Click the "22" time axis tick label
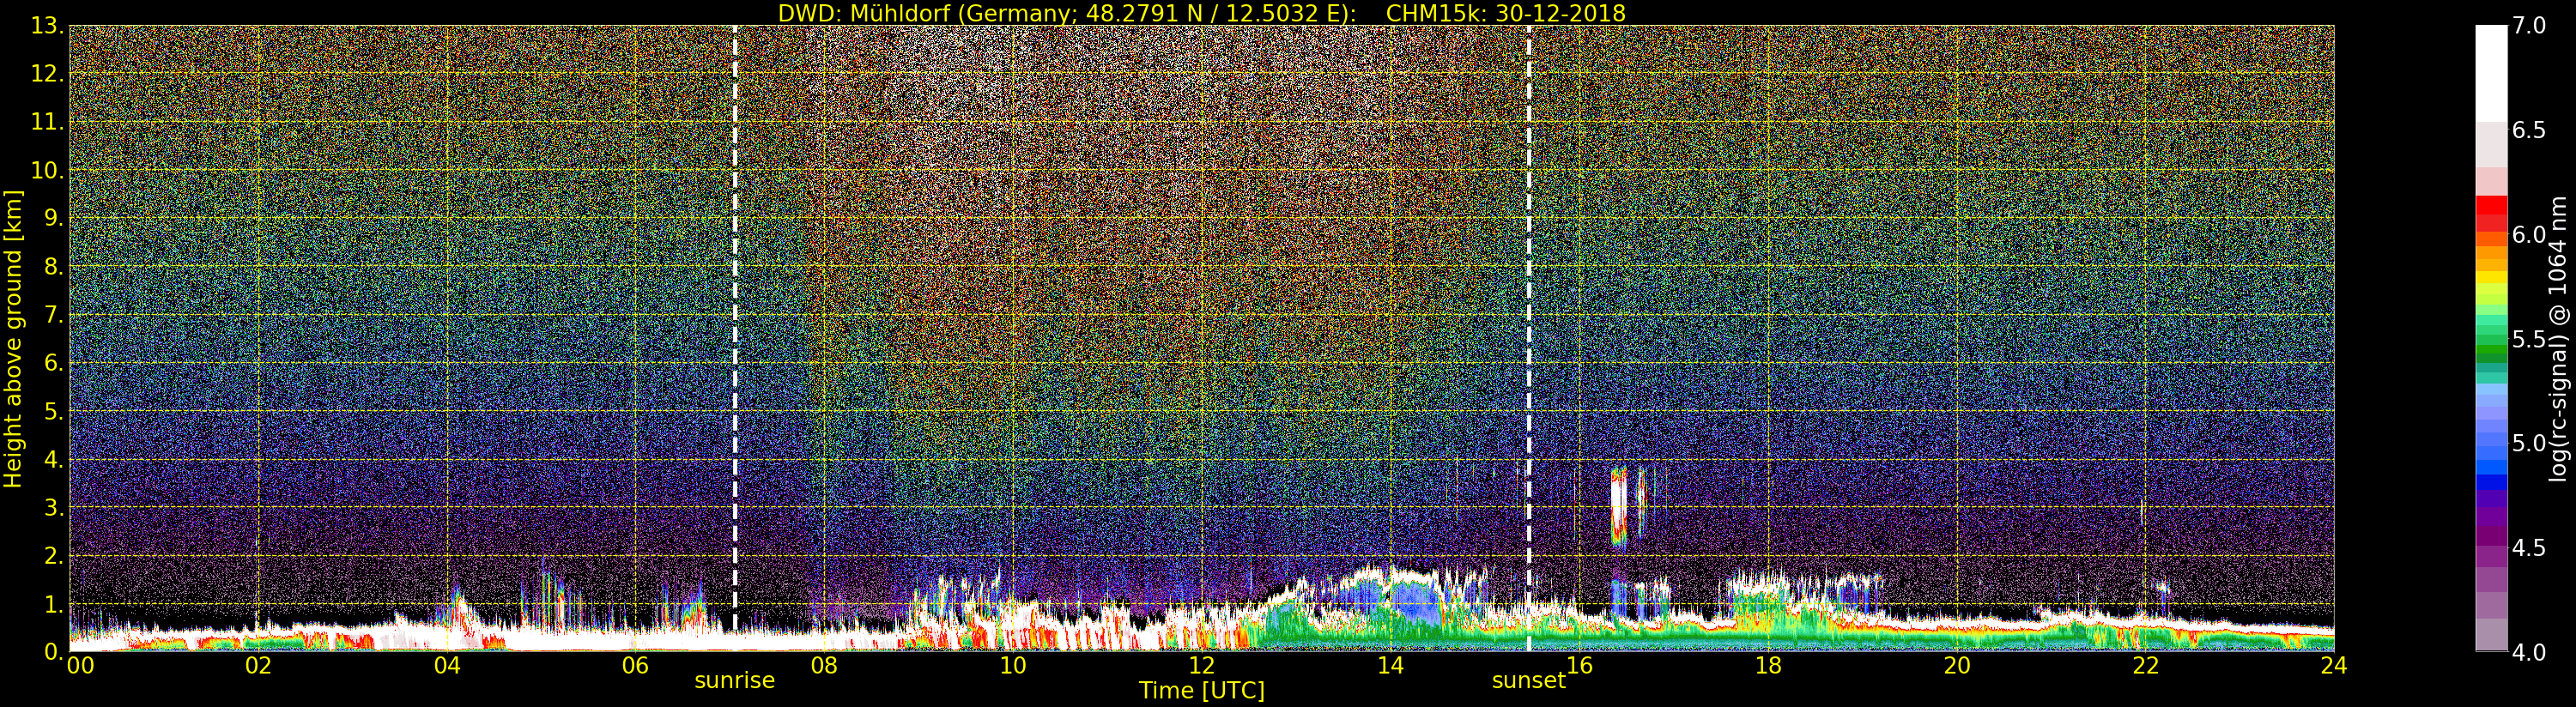 click(2145, 666)
